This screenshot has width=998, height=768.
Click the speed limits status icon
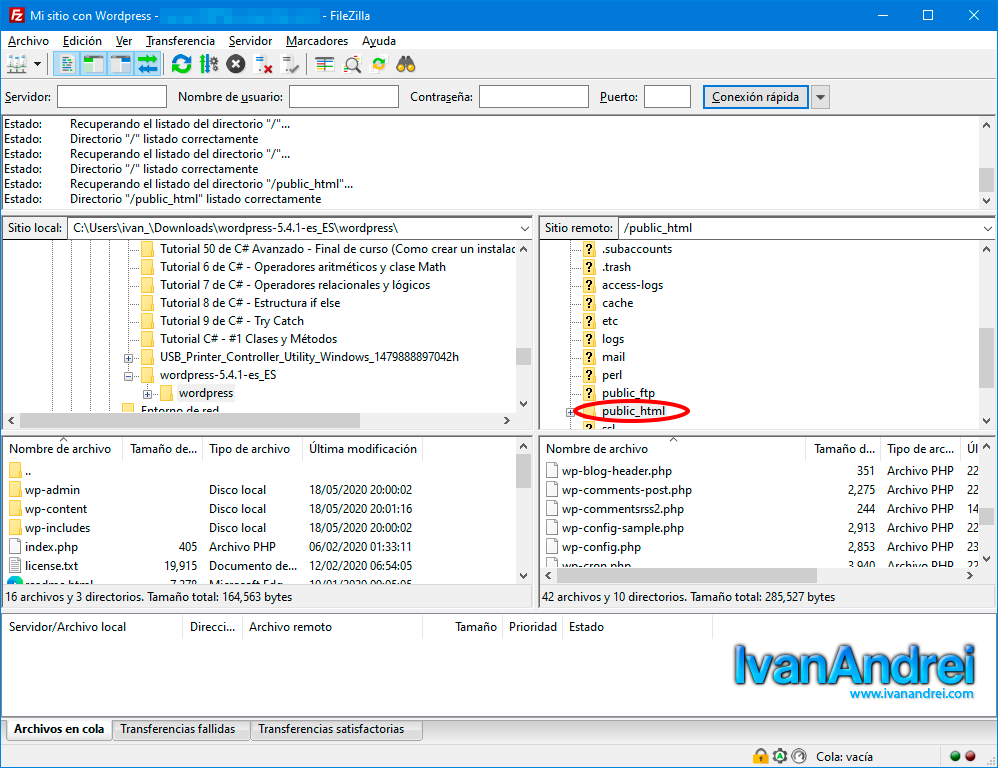pyautogui.click(x=799, y=757)
